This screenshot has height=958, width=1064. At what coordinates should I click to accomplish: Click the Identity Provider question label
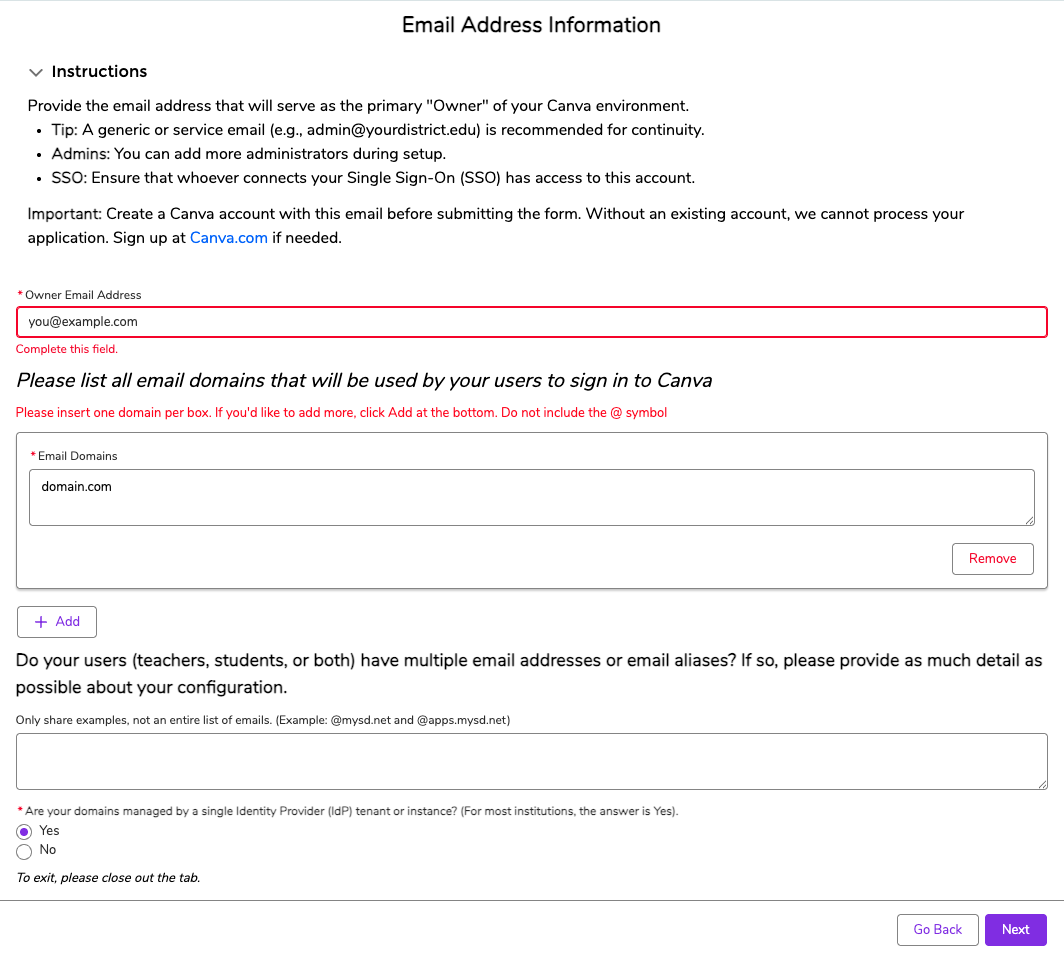click(x=351, y=811)
